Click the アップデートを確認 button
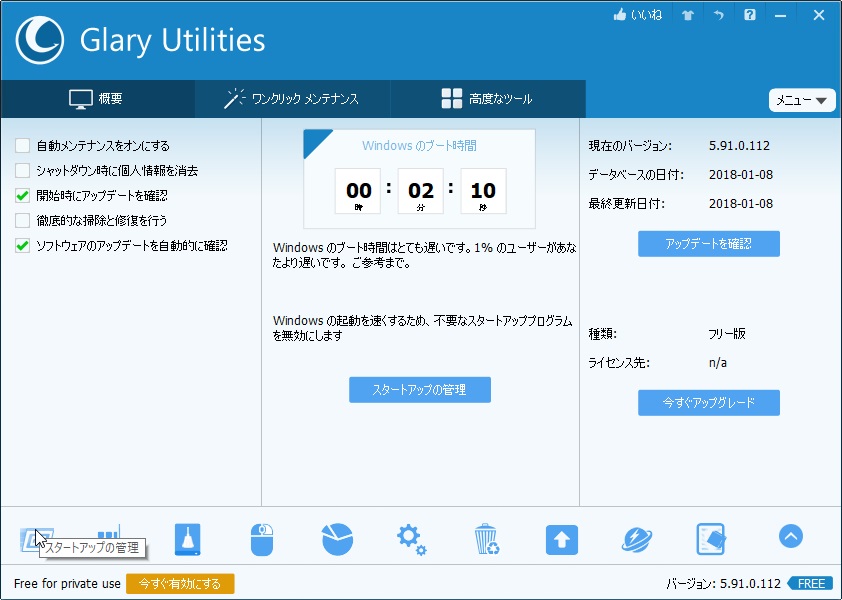Viewport: 842px width, 600px height. [x=708, y=243]
